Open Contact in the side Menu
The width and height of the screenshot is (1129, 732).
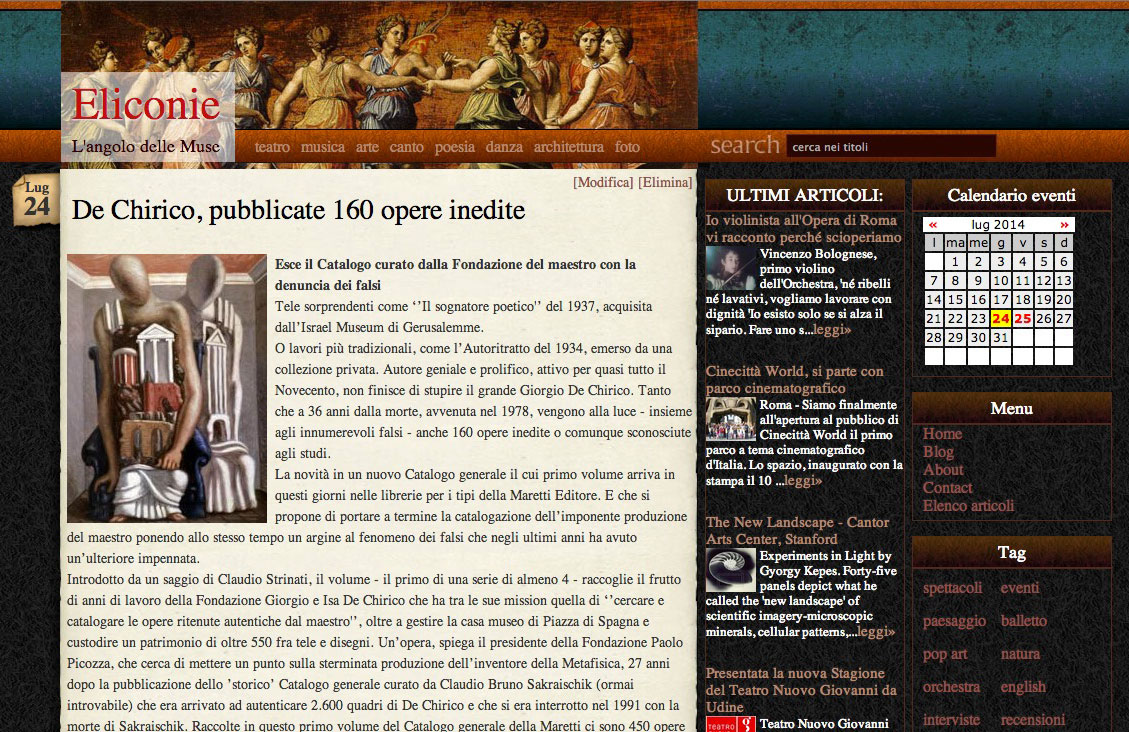tap(948, 488)
